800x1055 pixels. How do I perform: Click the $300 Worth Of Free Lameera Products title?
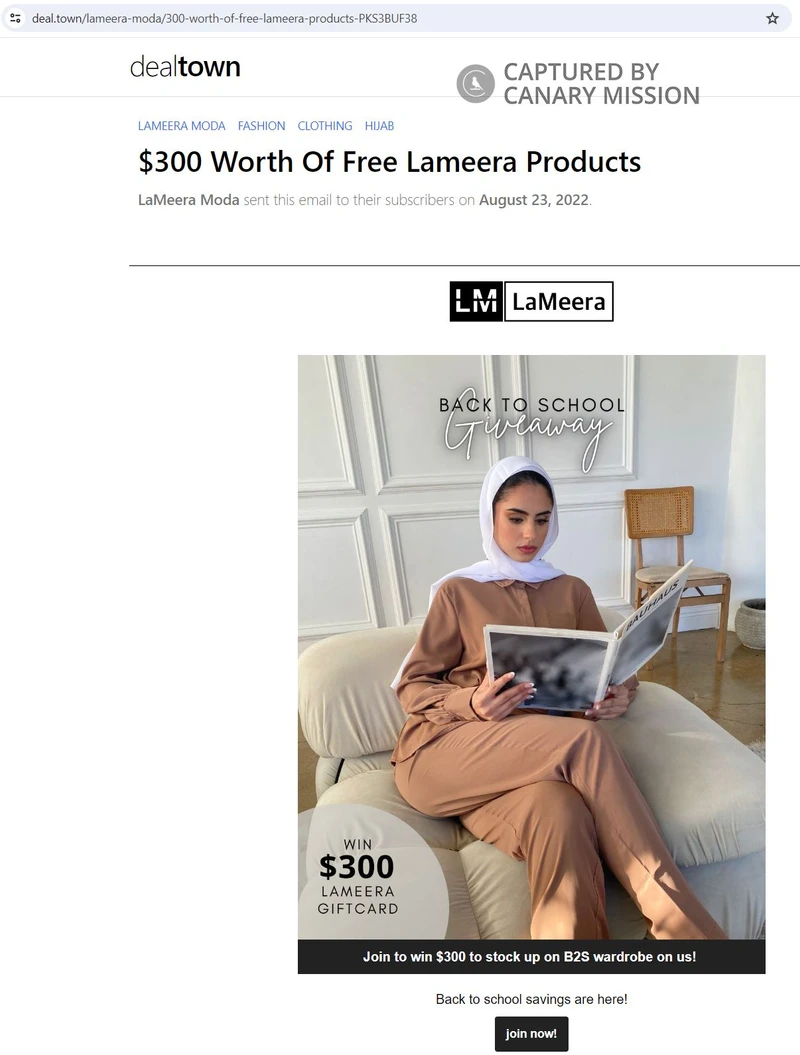click(x=390, y=162)
